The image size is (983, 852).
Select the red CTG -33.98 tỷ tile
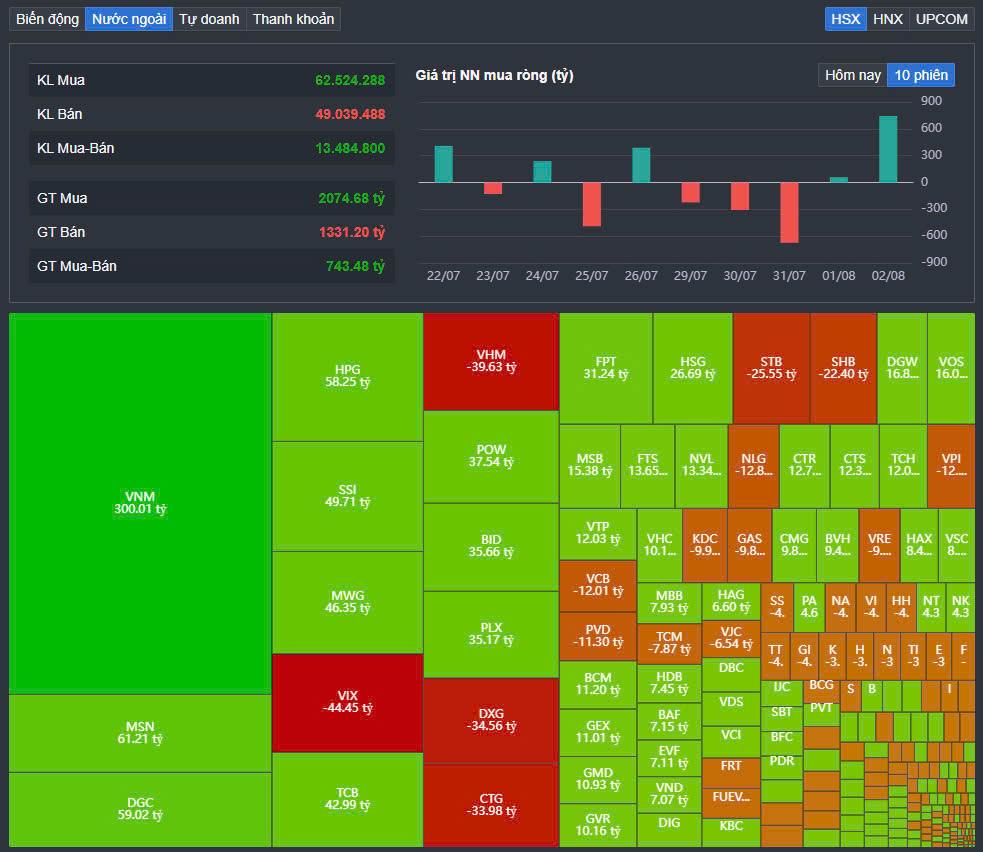[491, 806]
